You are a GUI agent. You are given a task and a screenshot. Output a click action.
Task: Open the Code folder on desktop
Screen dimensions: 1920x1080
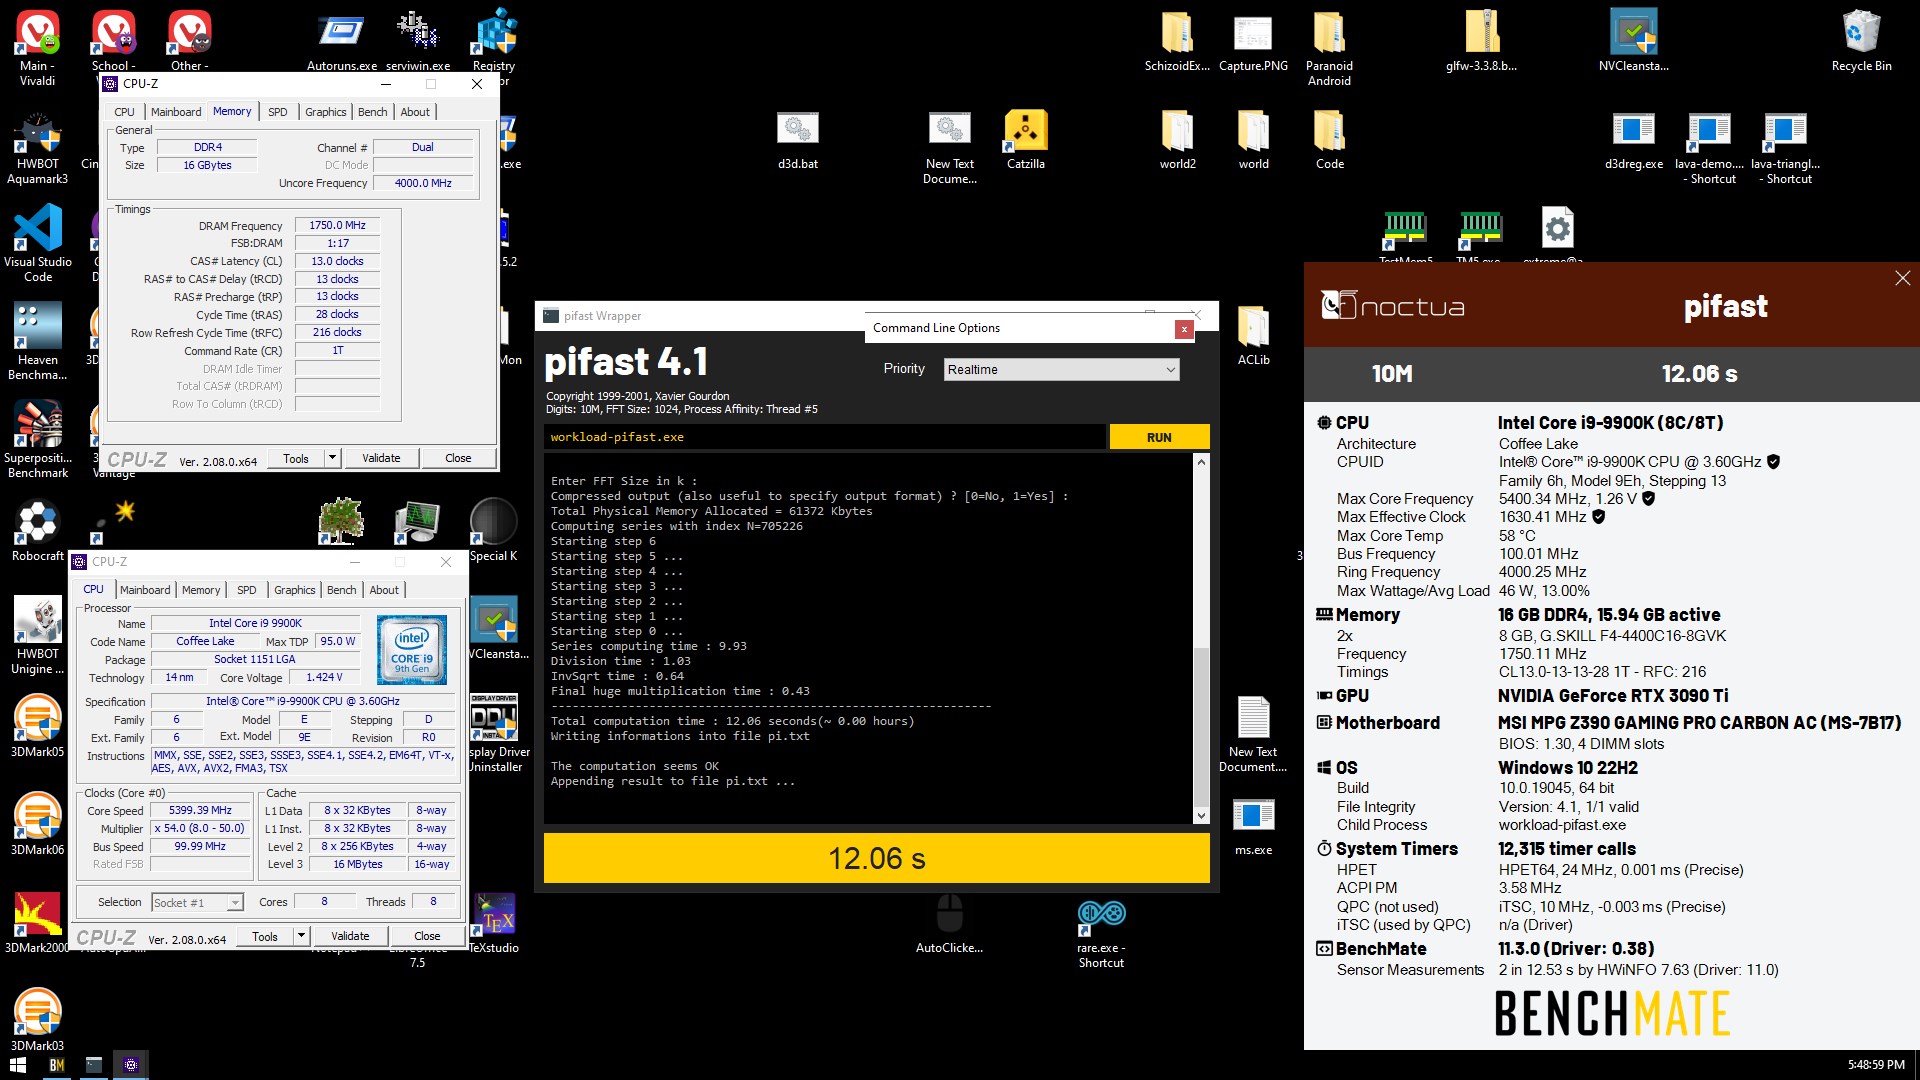pos(1330,140)
